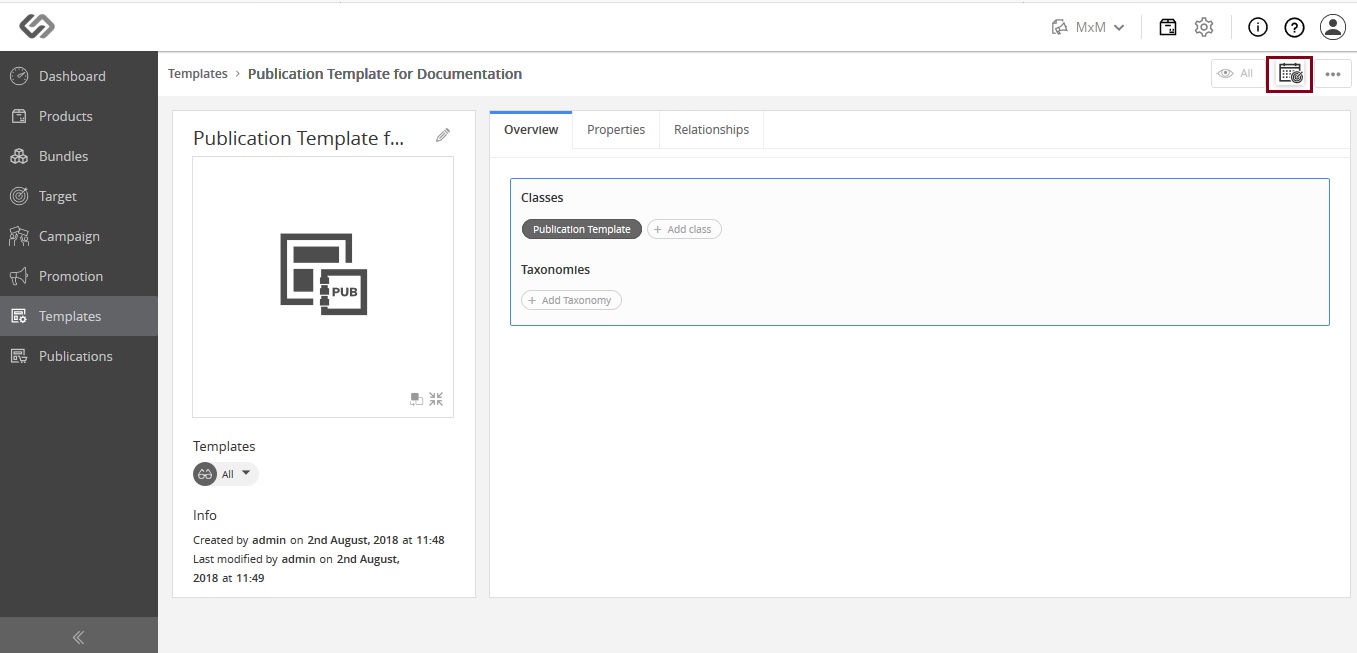Click the replace image icon under the thumbnail

coord(417,399)
